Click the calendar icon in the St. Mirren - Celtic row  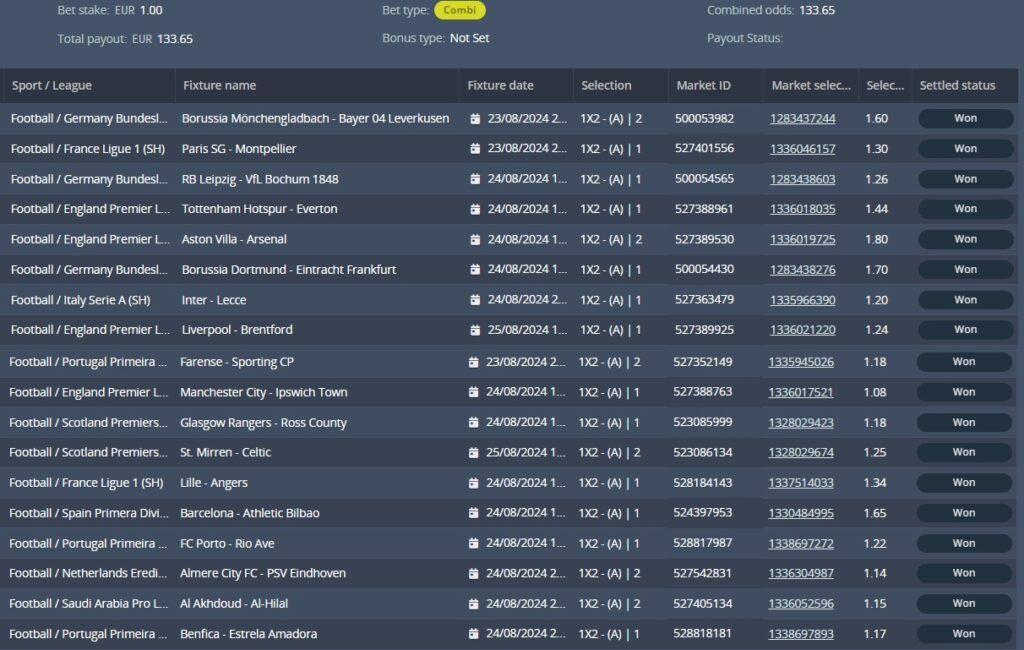473,453
